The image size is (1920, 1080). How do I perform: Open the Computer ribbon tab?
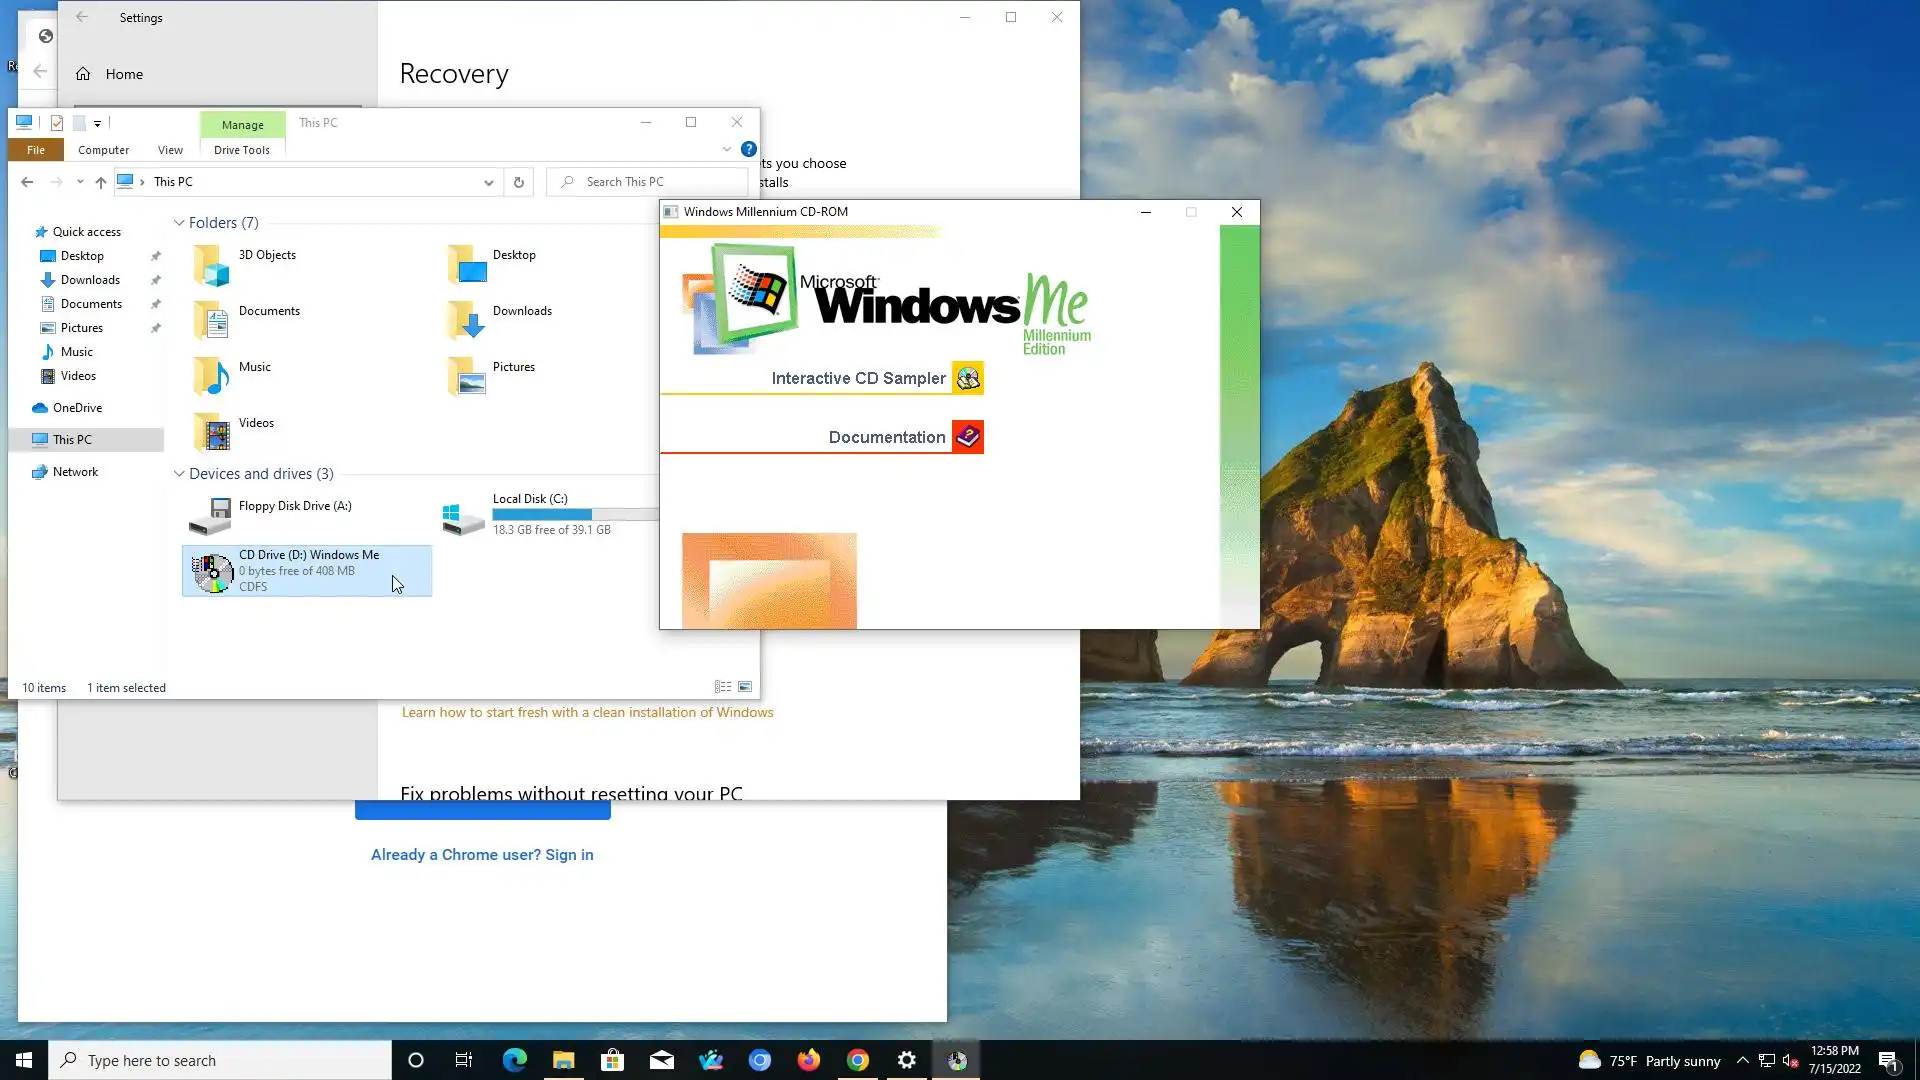point(103,150)
